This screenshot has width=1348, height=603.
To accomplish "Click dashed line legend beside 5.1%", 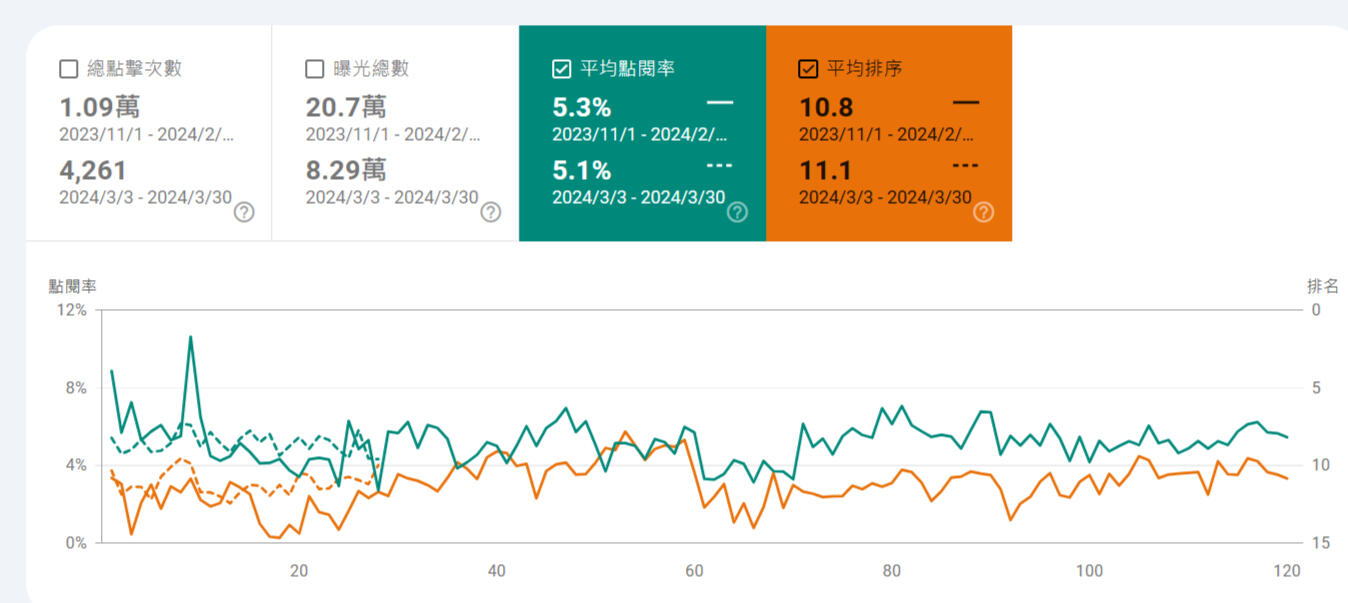I will 719,165.
